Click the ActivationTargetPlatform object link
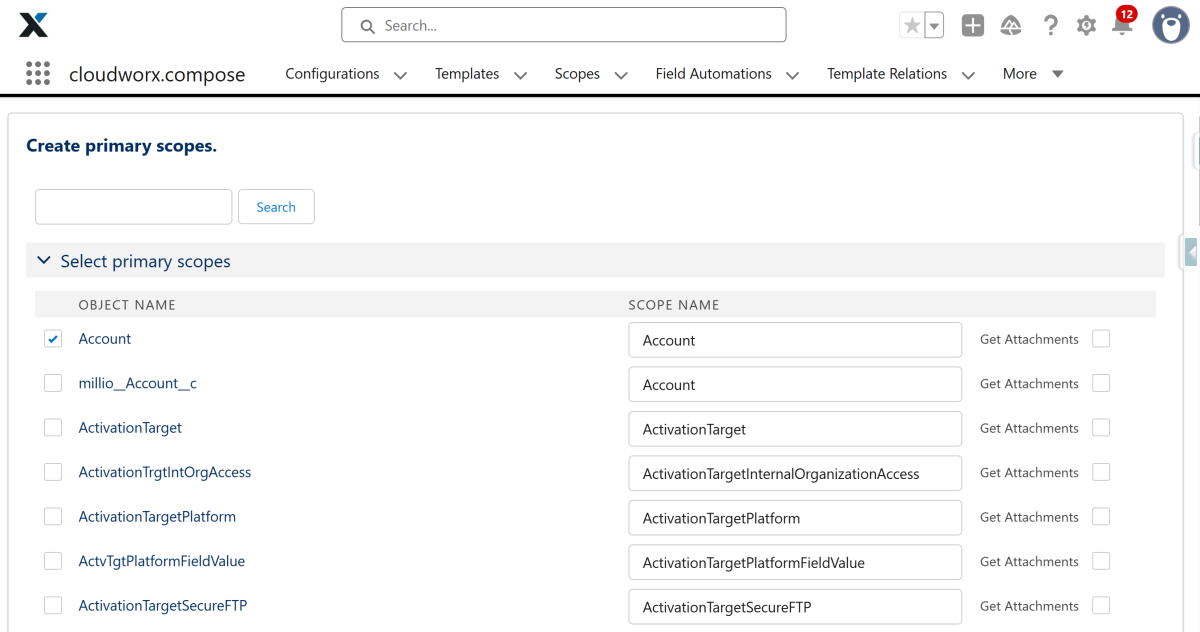This screenshot has height=632, width=1200. (157, 517)
